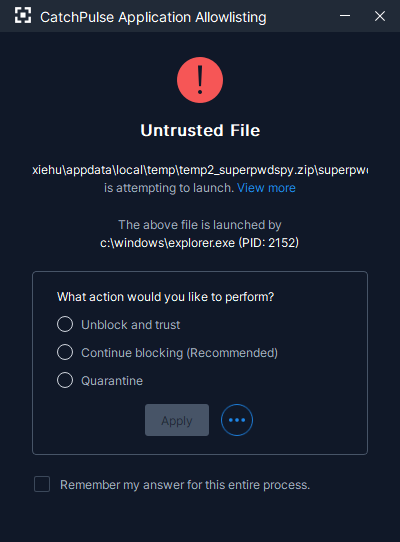The height and width of the screenshot is (542, 400).
Task: Click the Apply button
Action: 177,420
